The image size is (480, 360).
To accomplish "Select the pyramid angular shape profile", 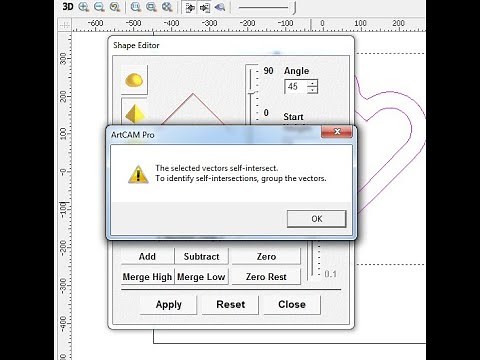I will [x=134, y=113].
